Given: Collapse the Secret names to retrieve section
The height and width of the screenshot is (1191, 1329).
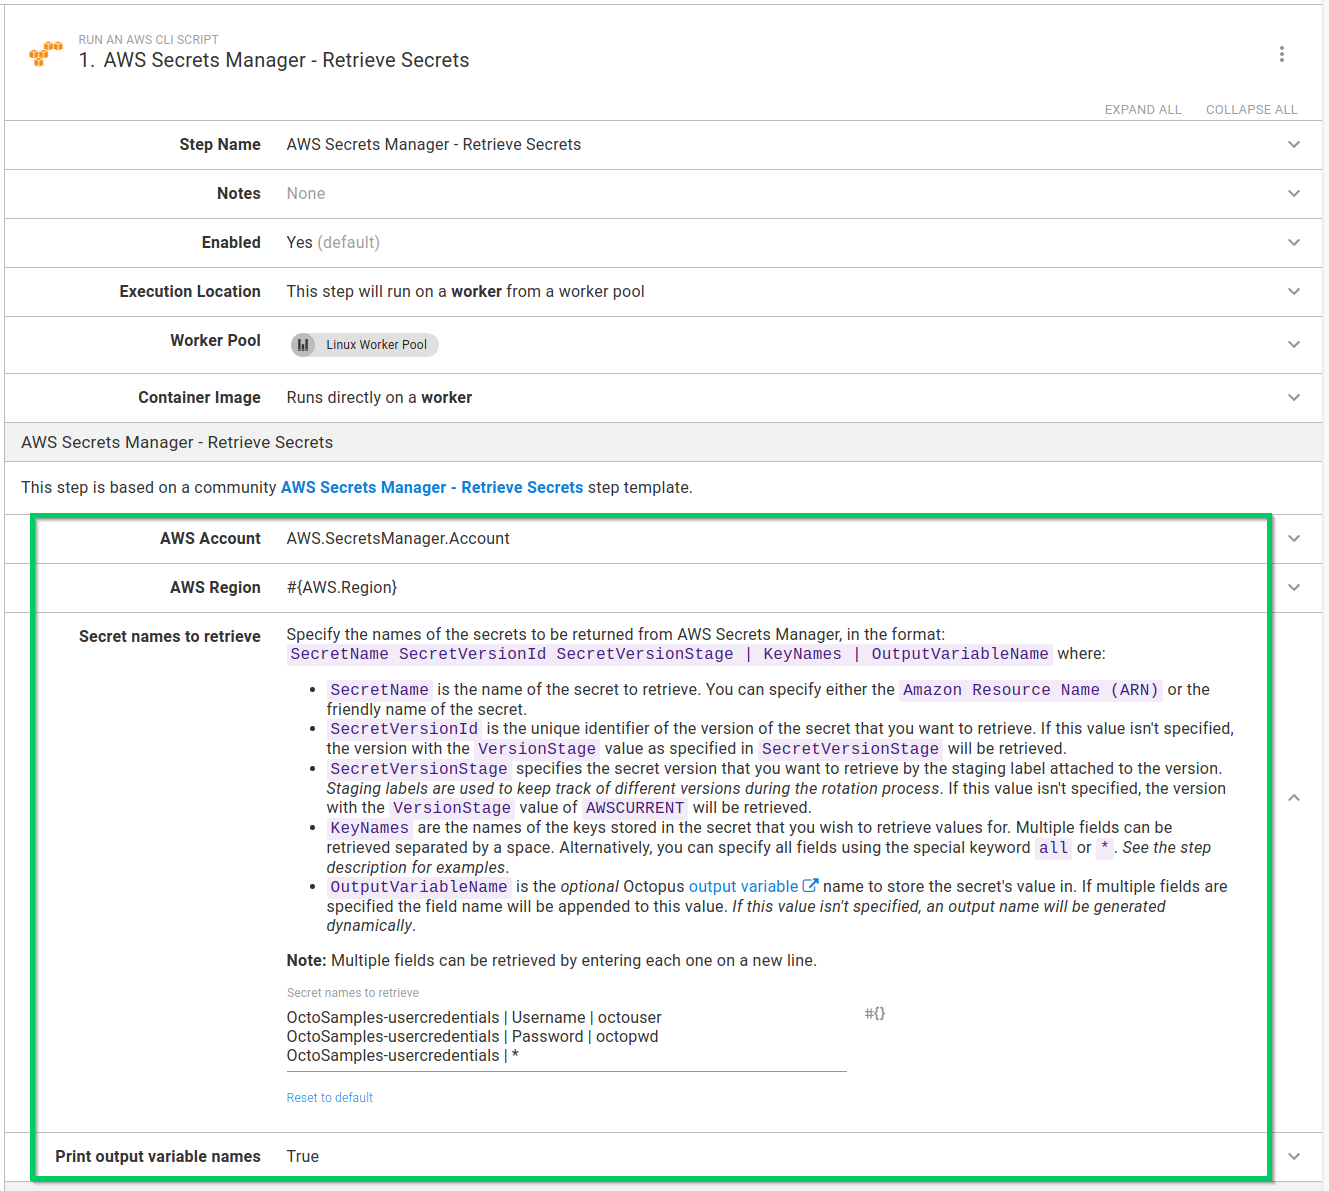Looking at the screenshot, I should pyautogui.click(x=1294, y=798).
